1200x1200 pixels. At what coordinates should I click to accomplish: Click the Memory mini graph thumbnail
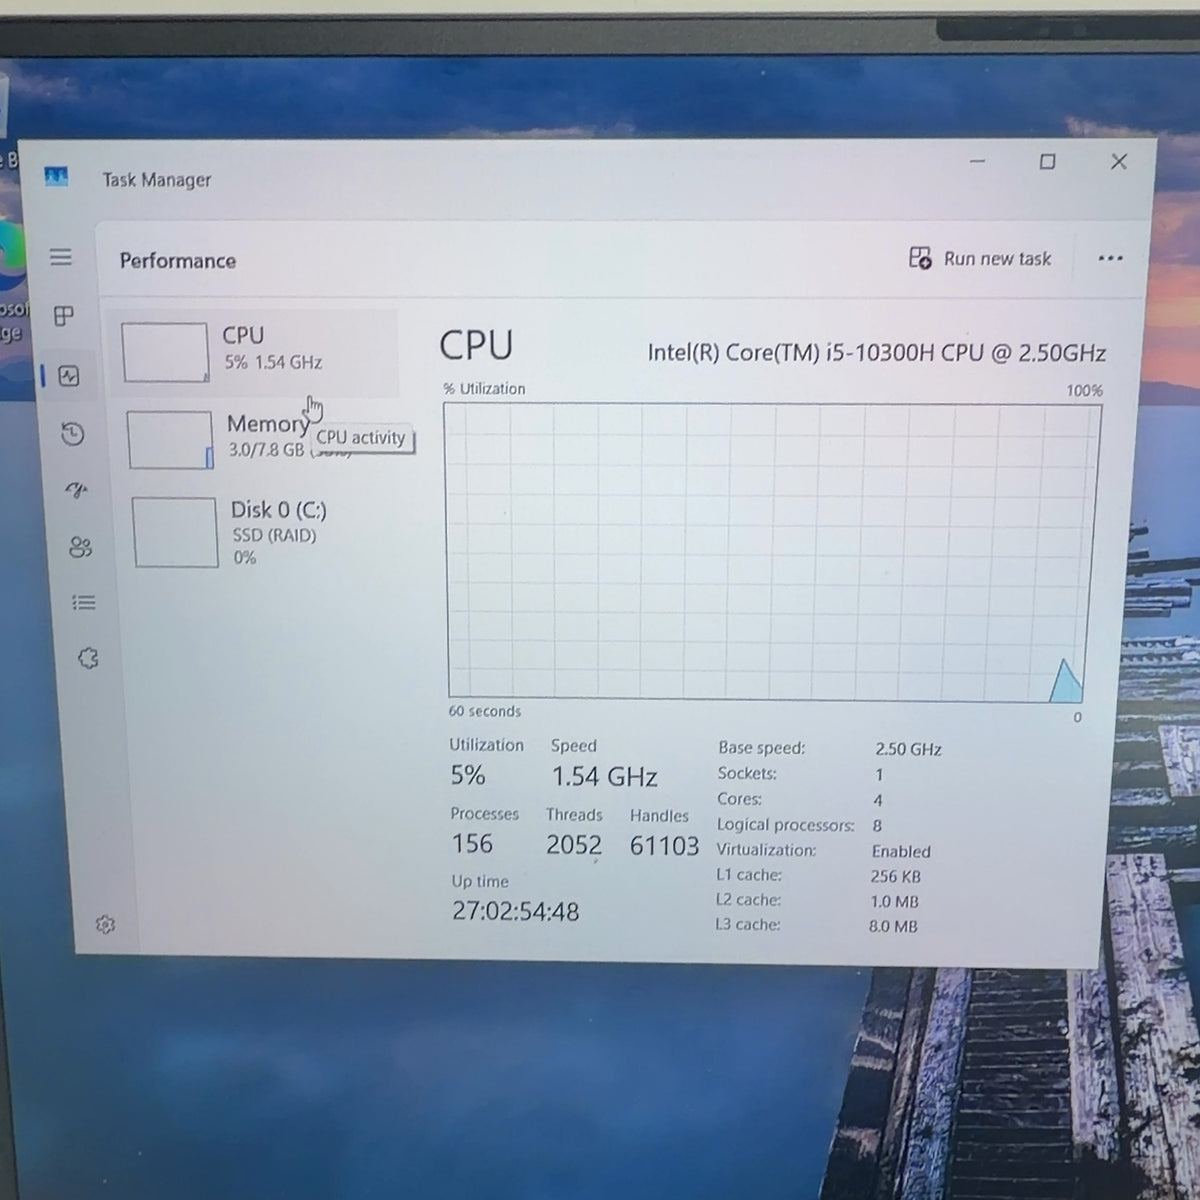170,439
